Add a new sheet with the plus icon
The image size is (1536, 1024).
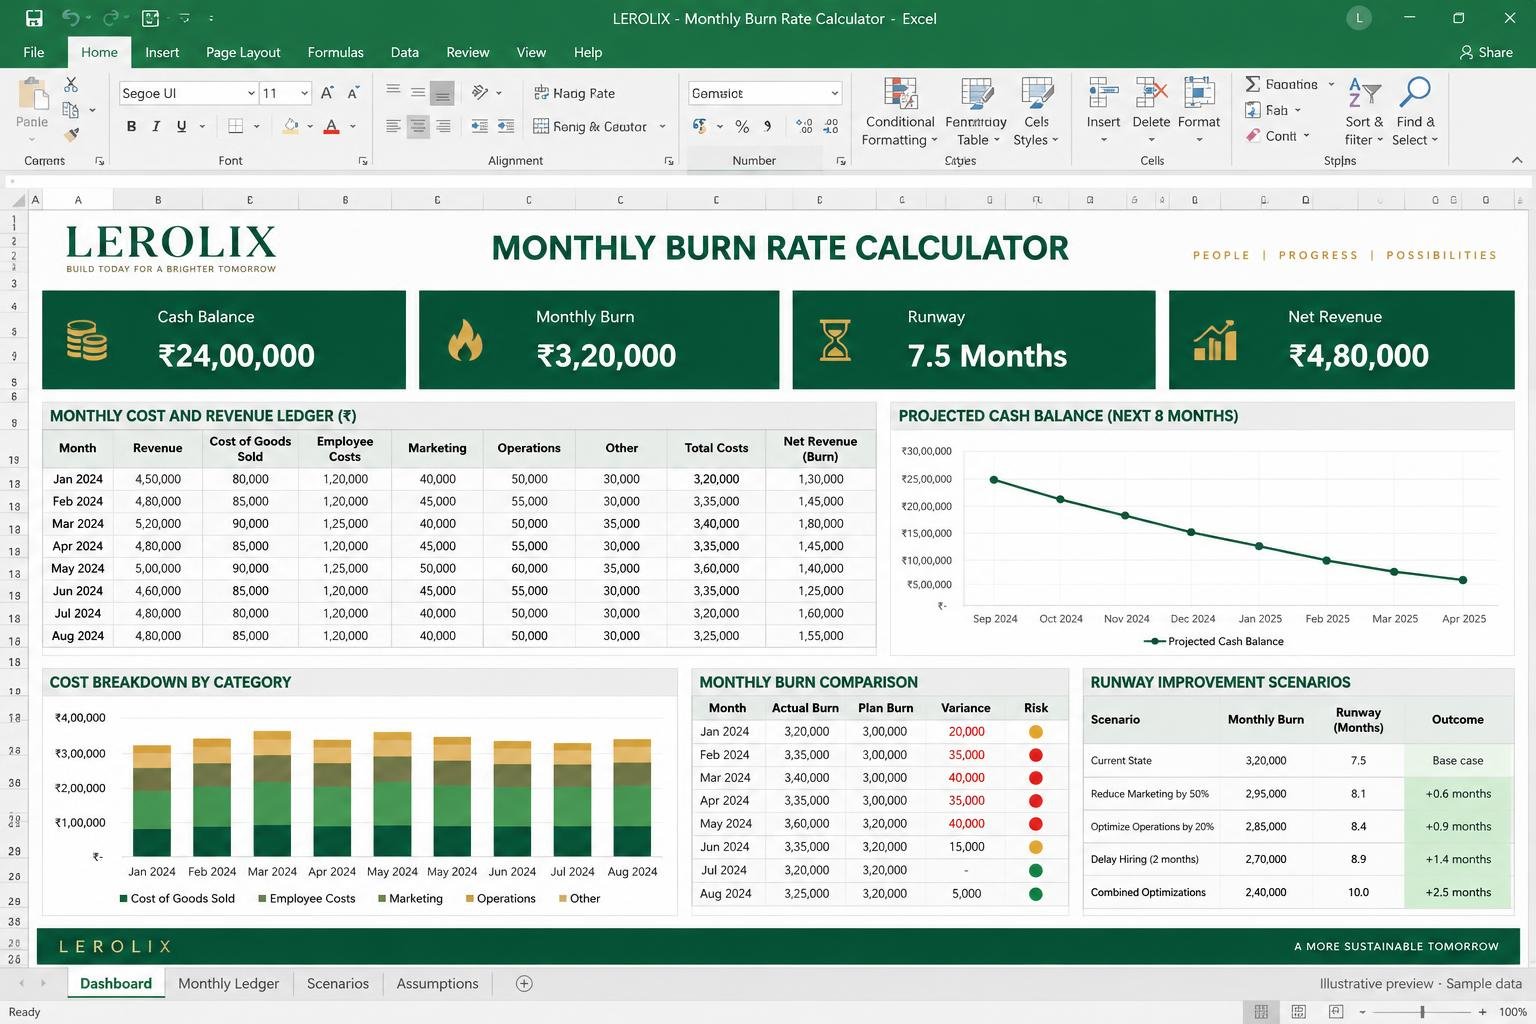[524, 984]
